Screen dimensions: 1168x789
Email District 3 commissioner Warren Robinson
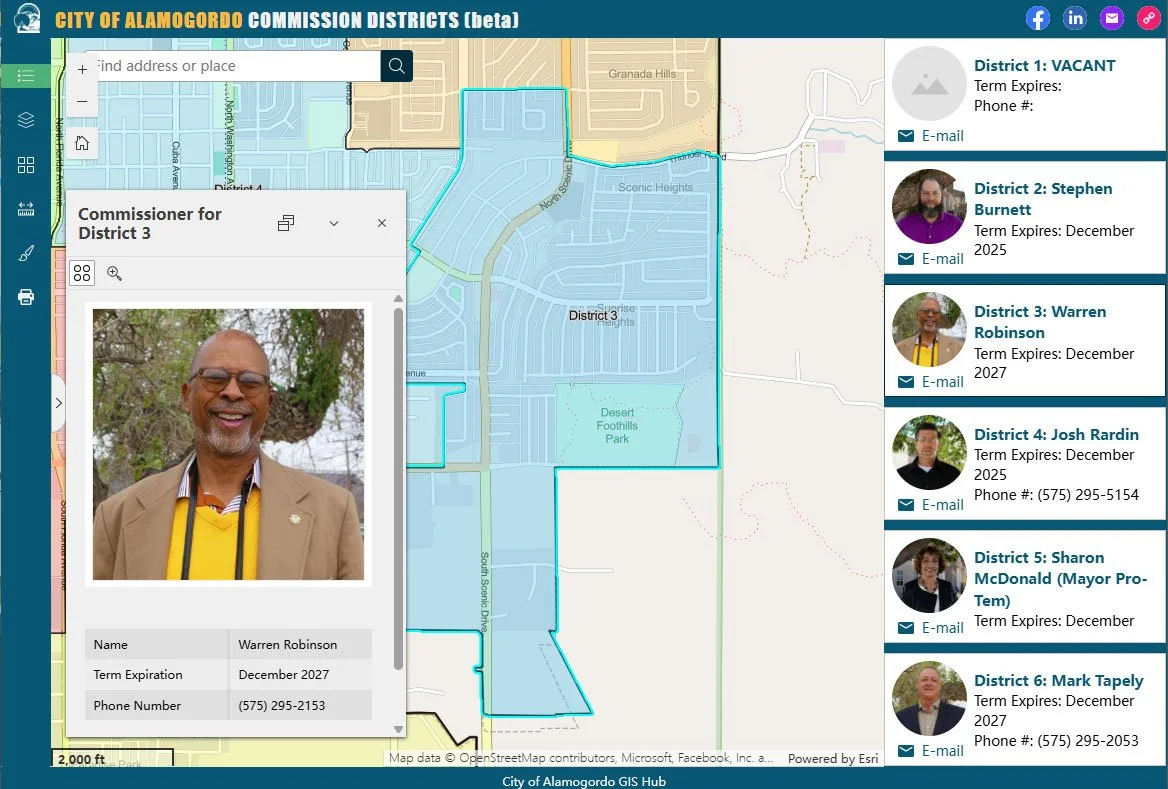[931, 381]
